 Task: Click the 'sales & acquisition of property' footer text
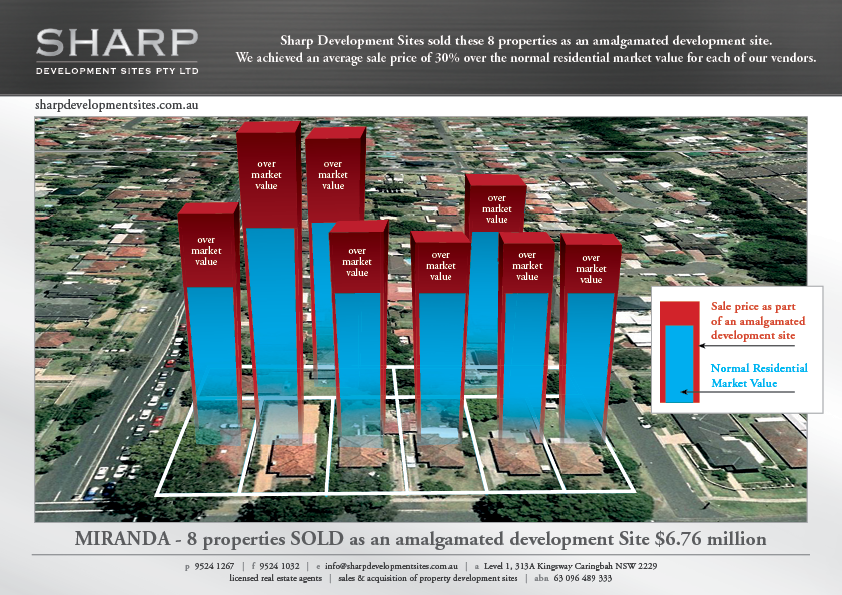[427, 578]
